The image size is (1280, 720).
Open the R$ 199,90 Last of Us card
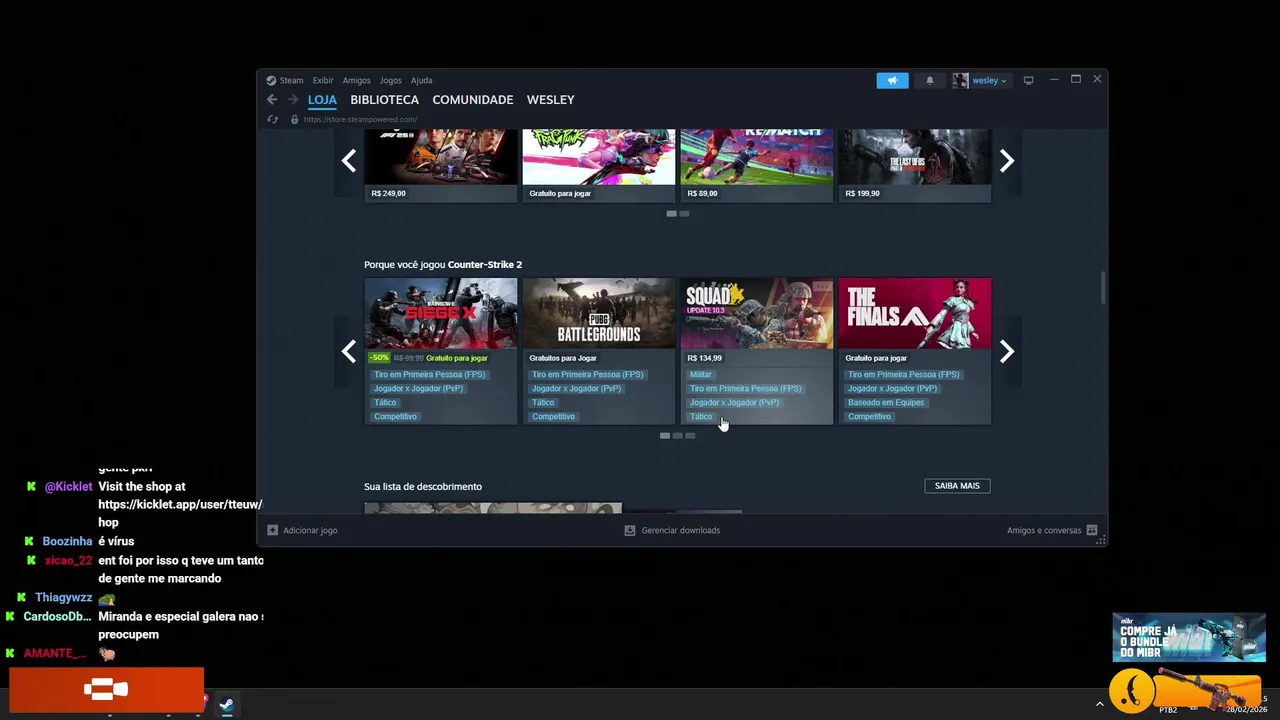[x=914, y=165]
